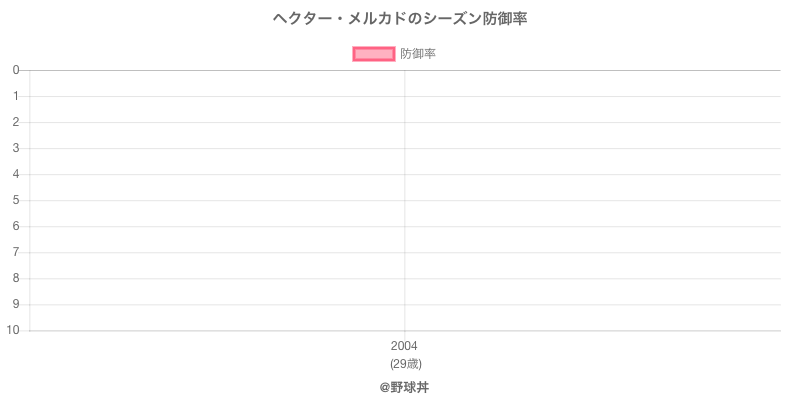
Task: Click y-axis tick label 10
Action: [13, 330]
